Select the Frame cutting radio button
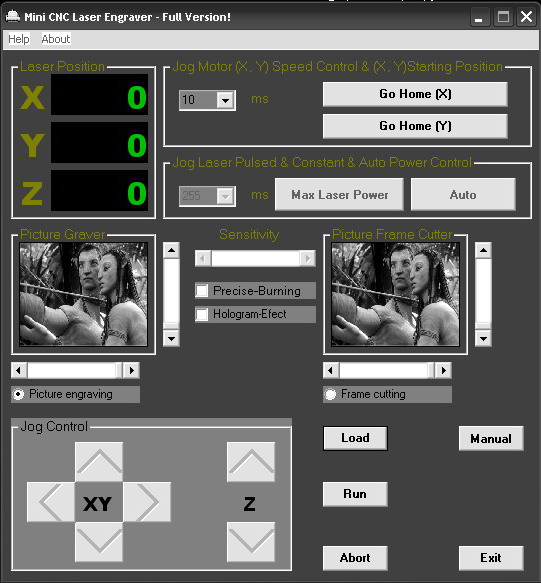 pos(330,394)
